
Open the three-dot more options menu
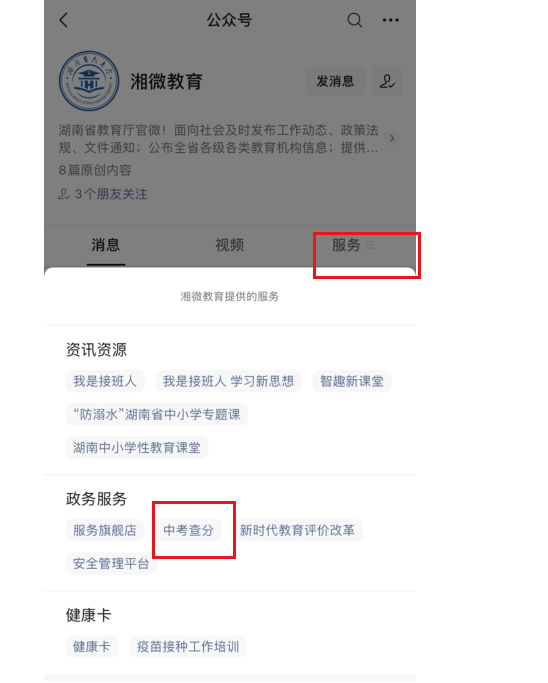[390, 20]
